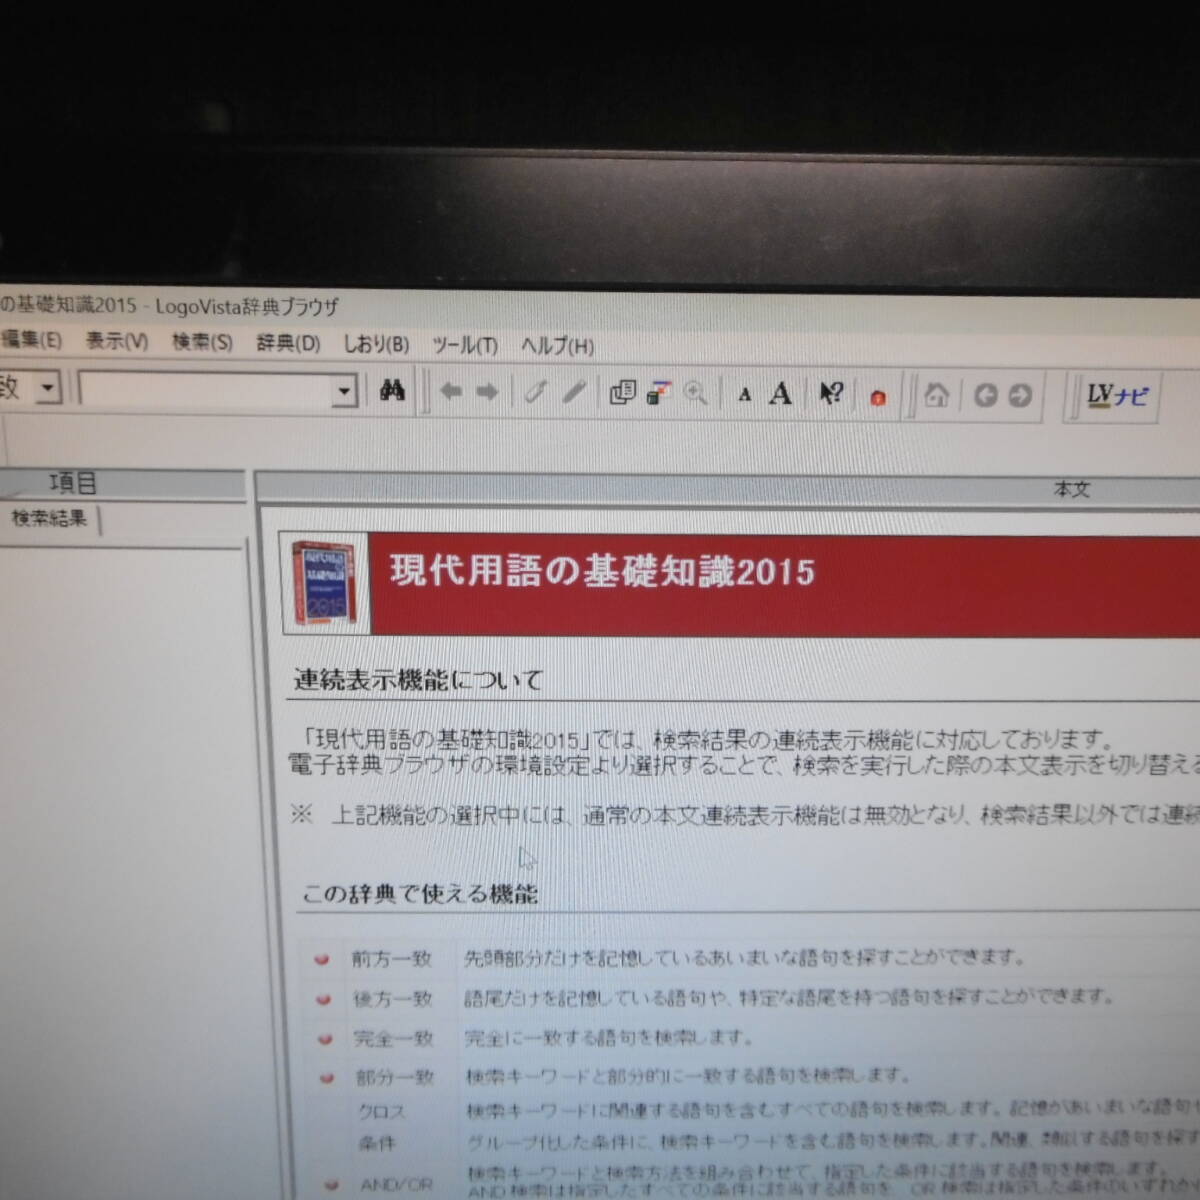Click the red bullet beside 後方一致
Image resolution: width=1200 pixels, height=1200 pixels.
pos(323,999)
